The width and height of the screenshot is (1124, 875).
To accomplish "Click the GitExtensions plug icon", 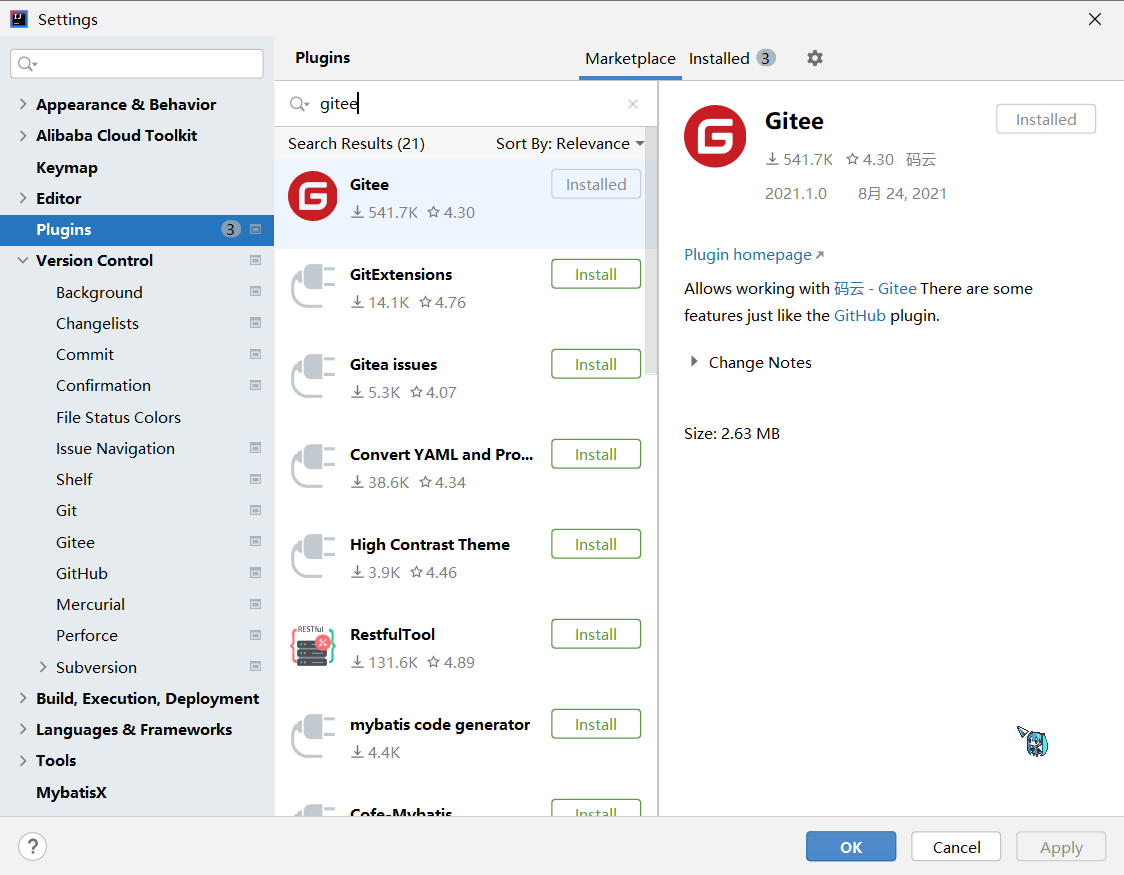I will point(313,286).
